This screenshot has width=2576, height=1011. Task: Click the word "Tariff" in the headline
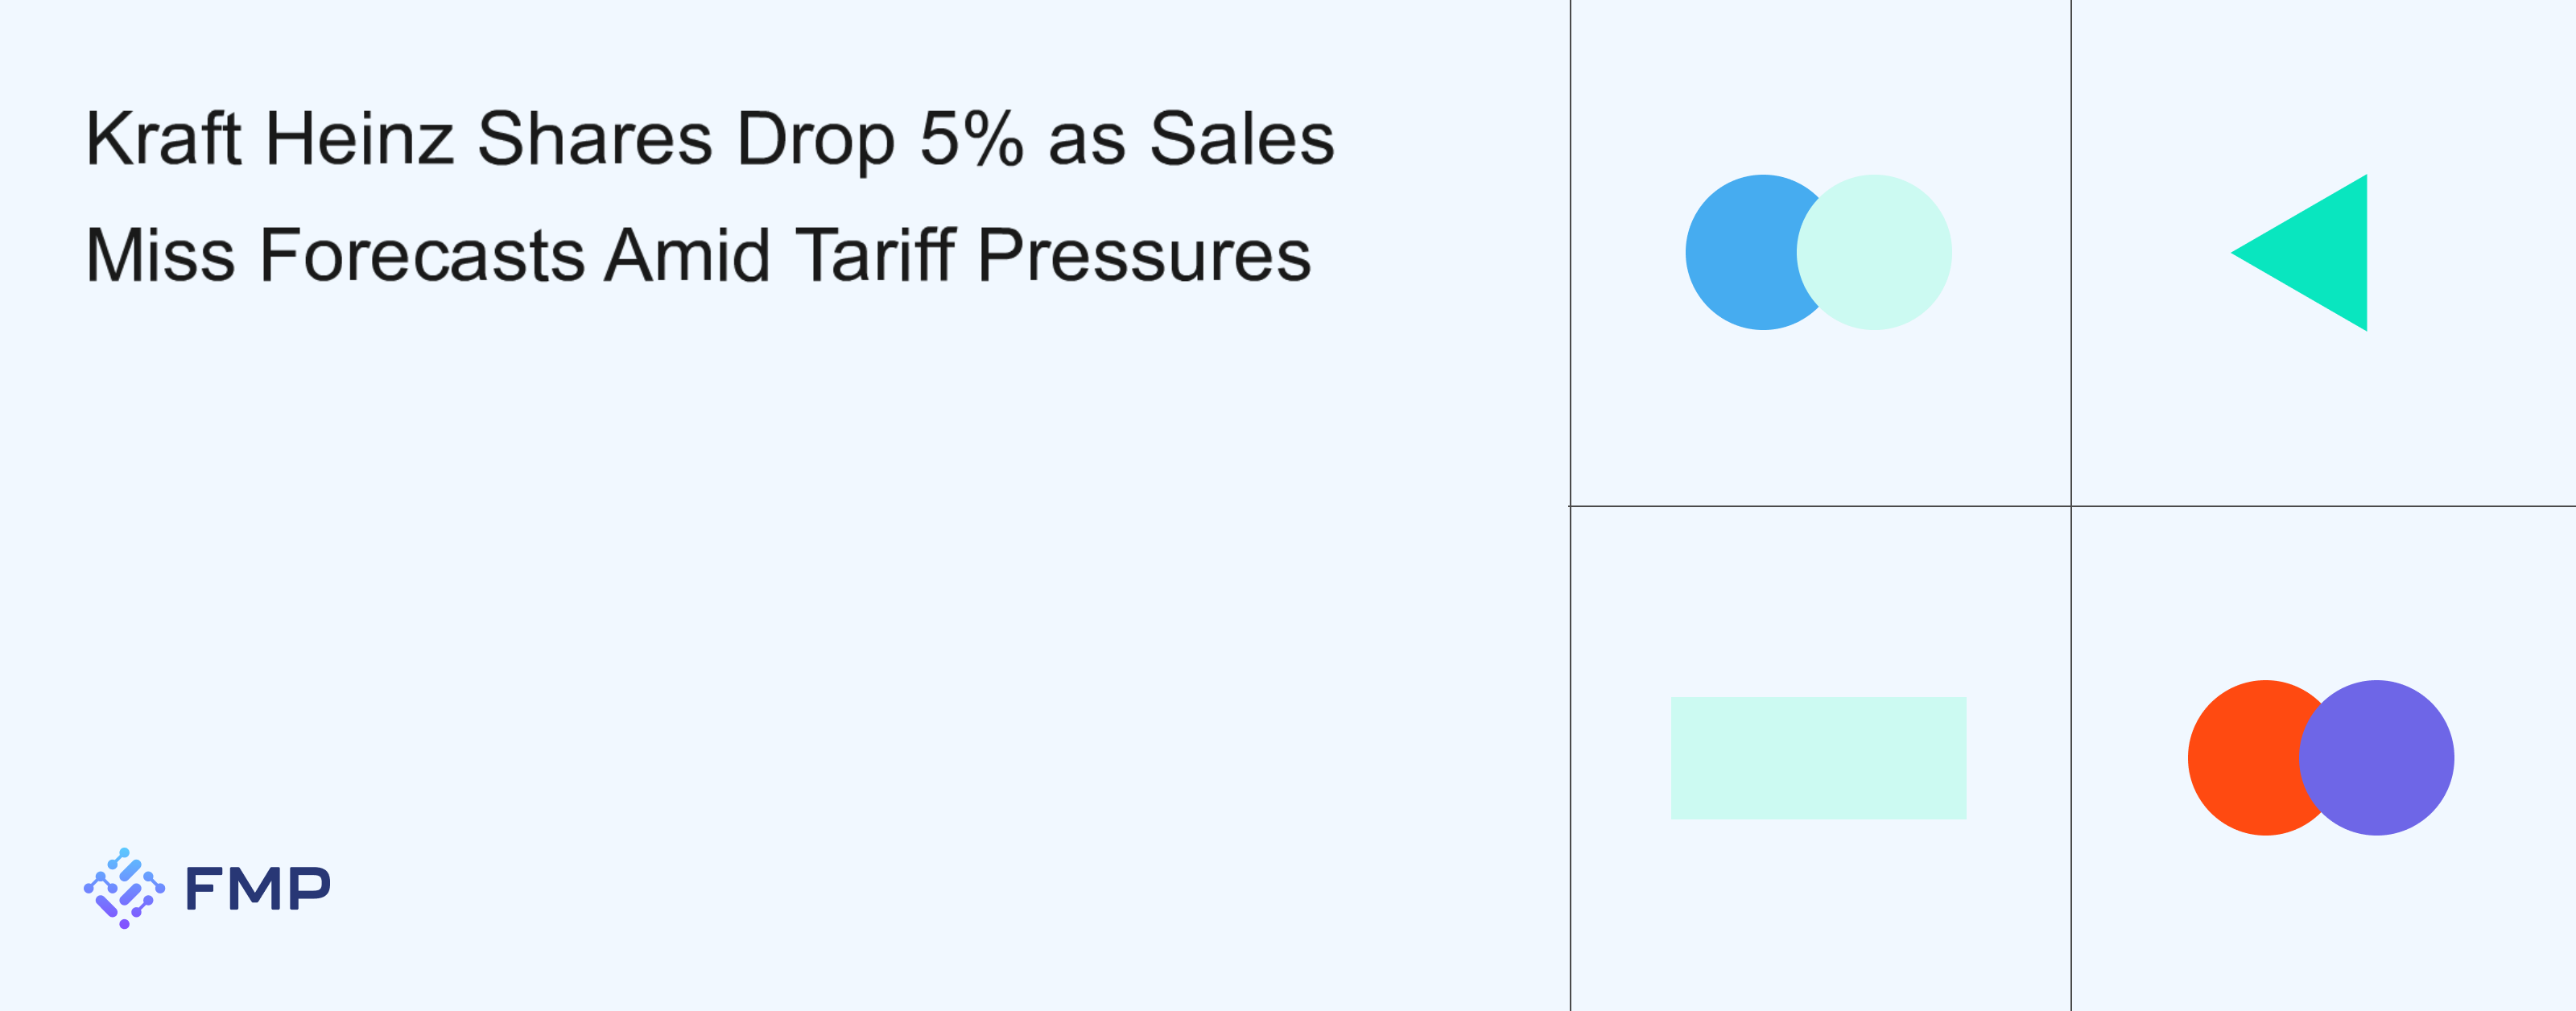875,256
